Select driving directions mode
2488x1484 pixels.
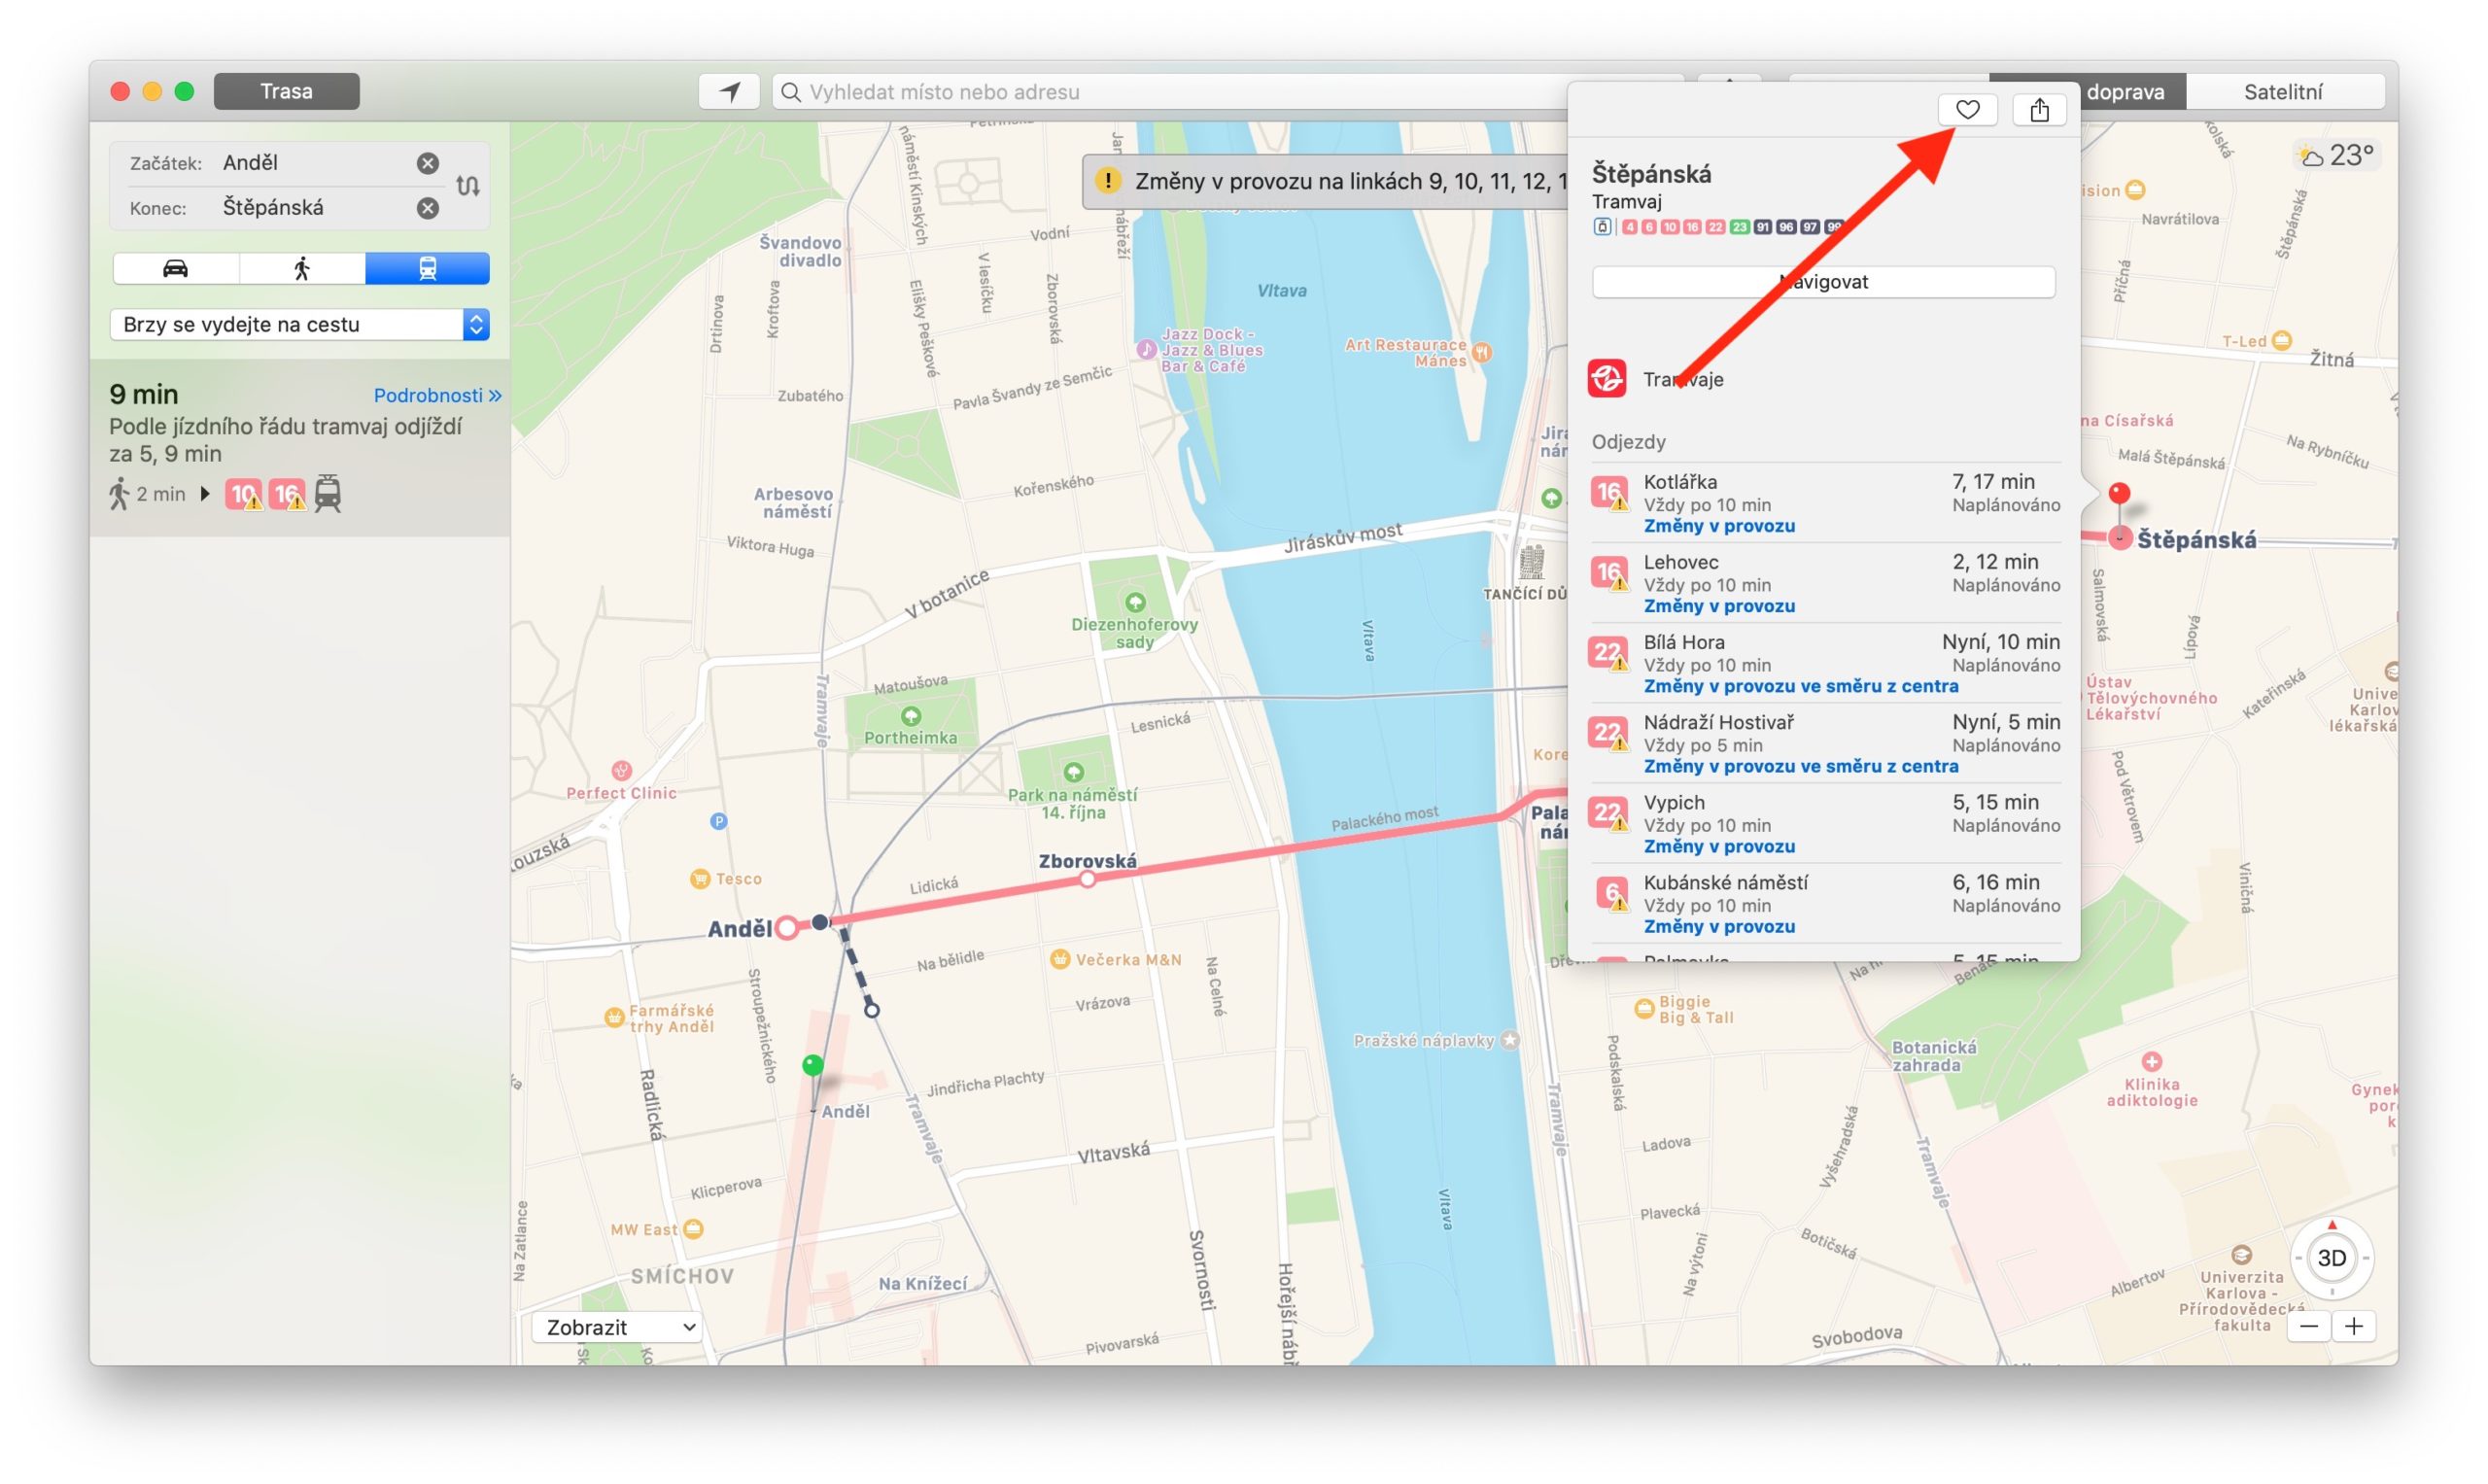176,268
